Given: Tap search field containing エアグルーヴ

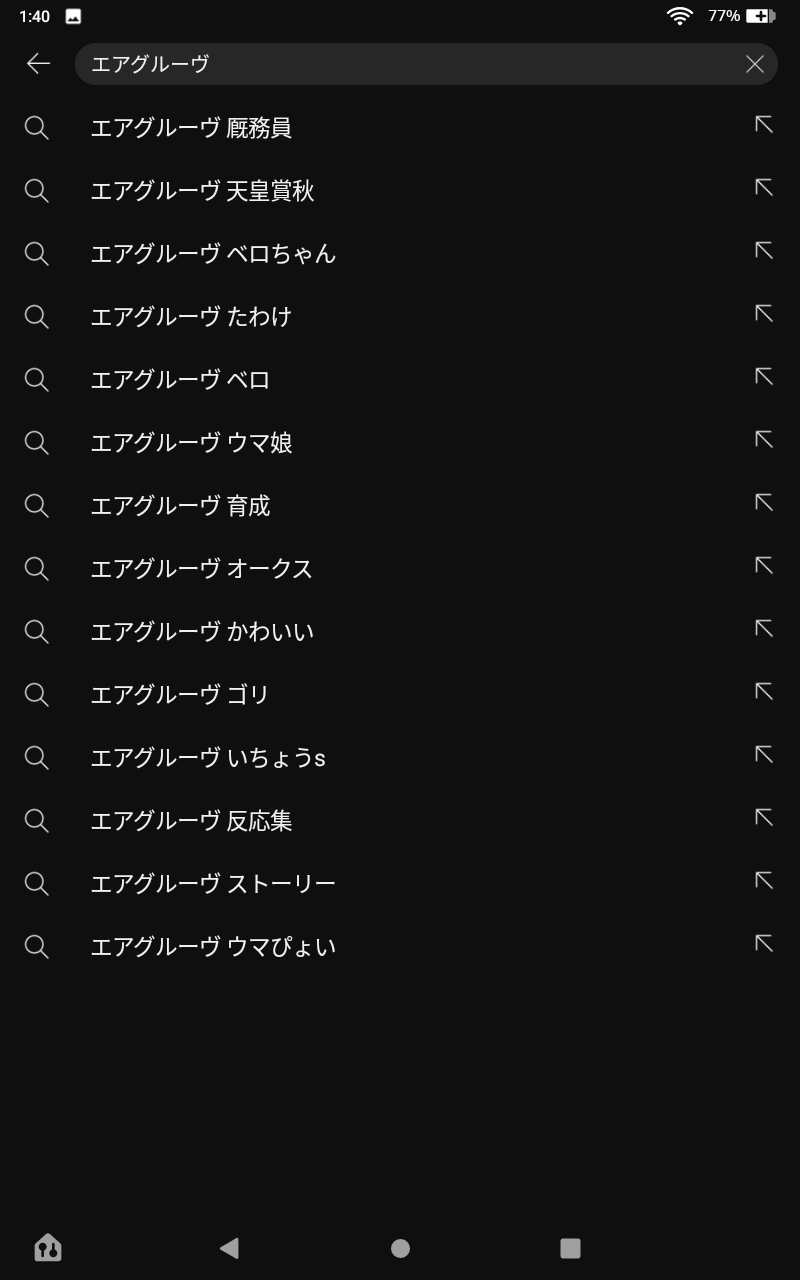Looking at the screenshot, I should (400, 64).
